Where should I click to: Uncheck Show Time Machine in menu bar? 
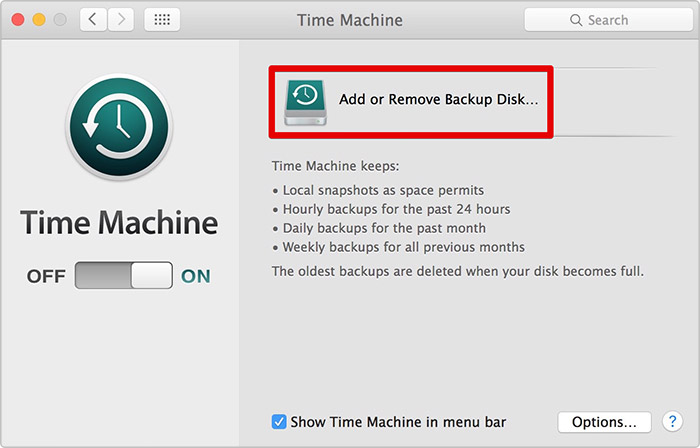coord(279,422)
